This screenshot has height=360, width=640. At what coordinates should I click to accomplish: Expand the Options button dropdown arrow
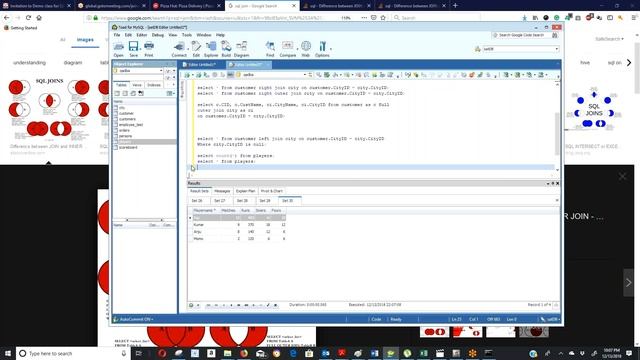[331, 49]
